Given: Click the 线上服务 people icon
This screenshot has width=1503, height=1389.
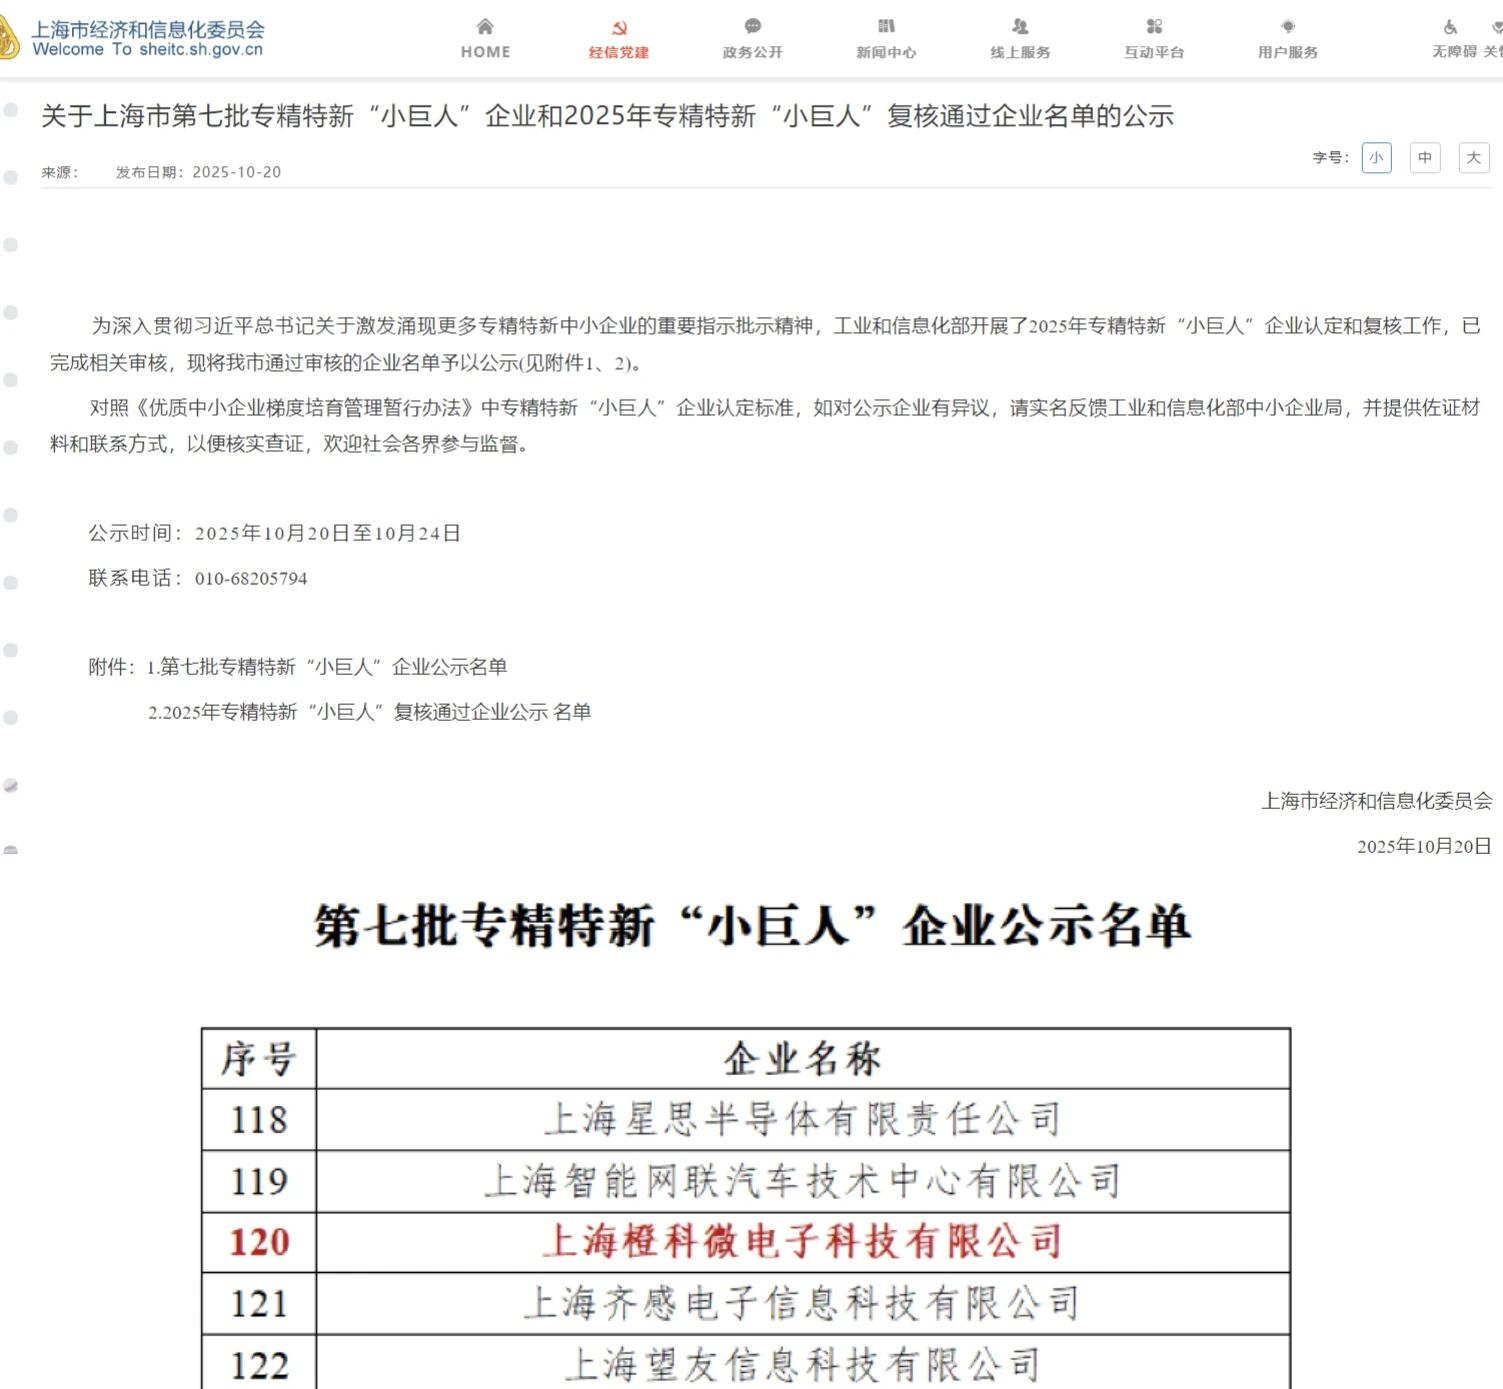Looking at the screenshot, I should point(1020,27).
